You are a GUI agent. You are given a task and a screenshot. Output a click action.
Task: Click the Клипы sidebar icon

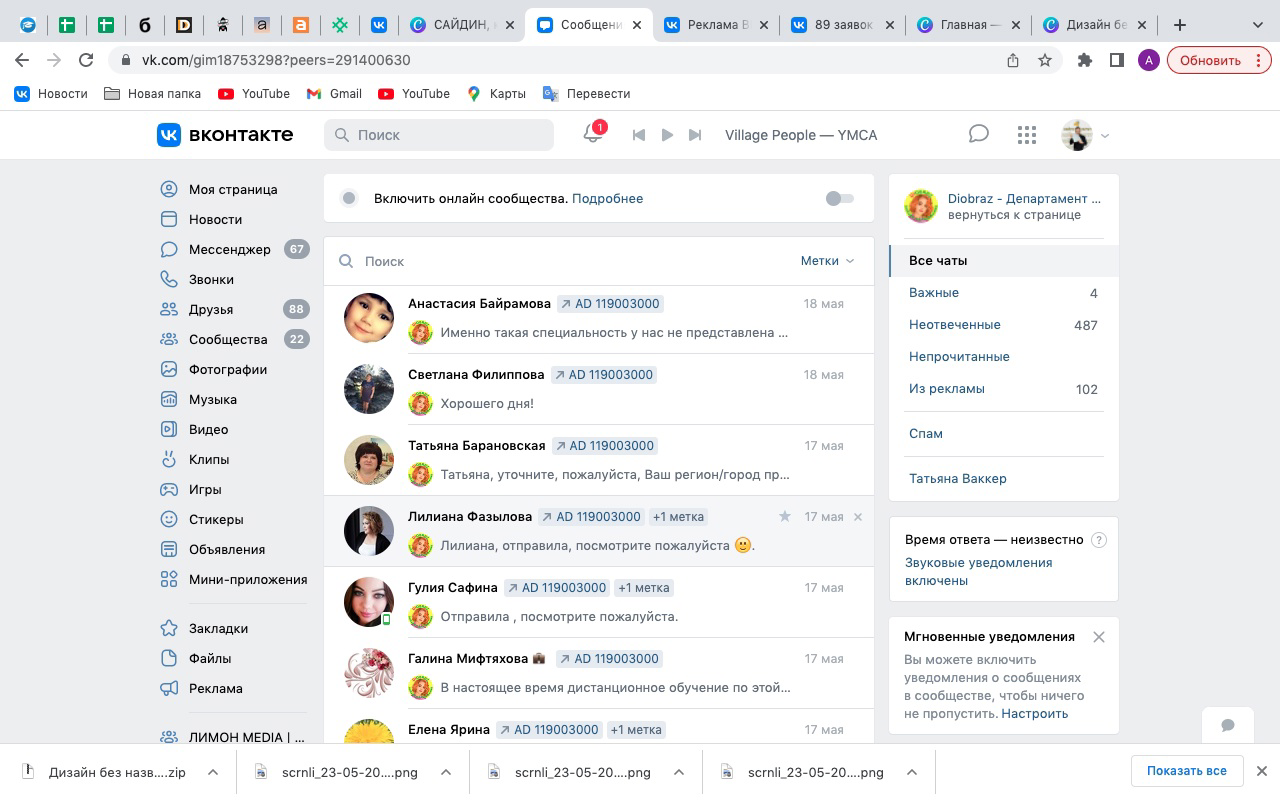coord(169,459)
